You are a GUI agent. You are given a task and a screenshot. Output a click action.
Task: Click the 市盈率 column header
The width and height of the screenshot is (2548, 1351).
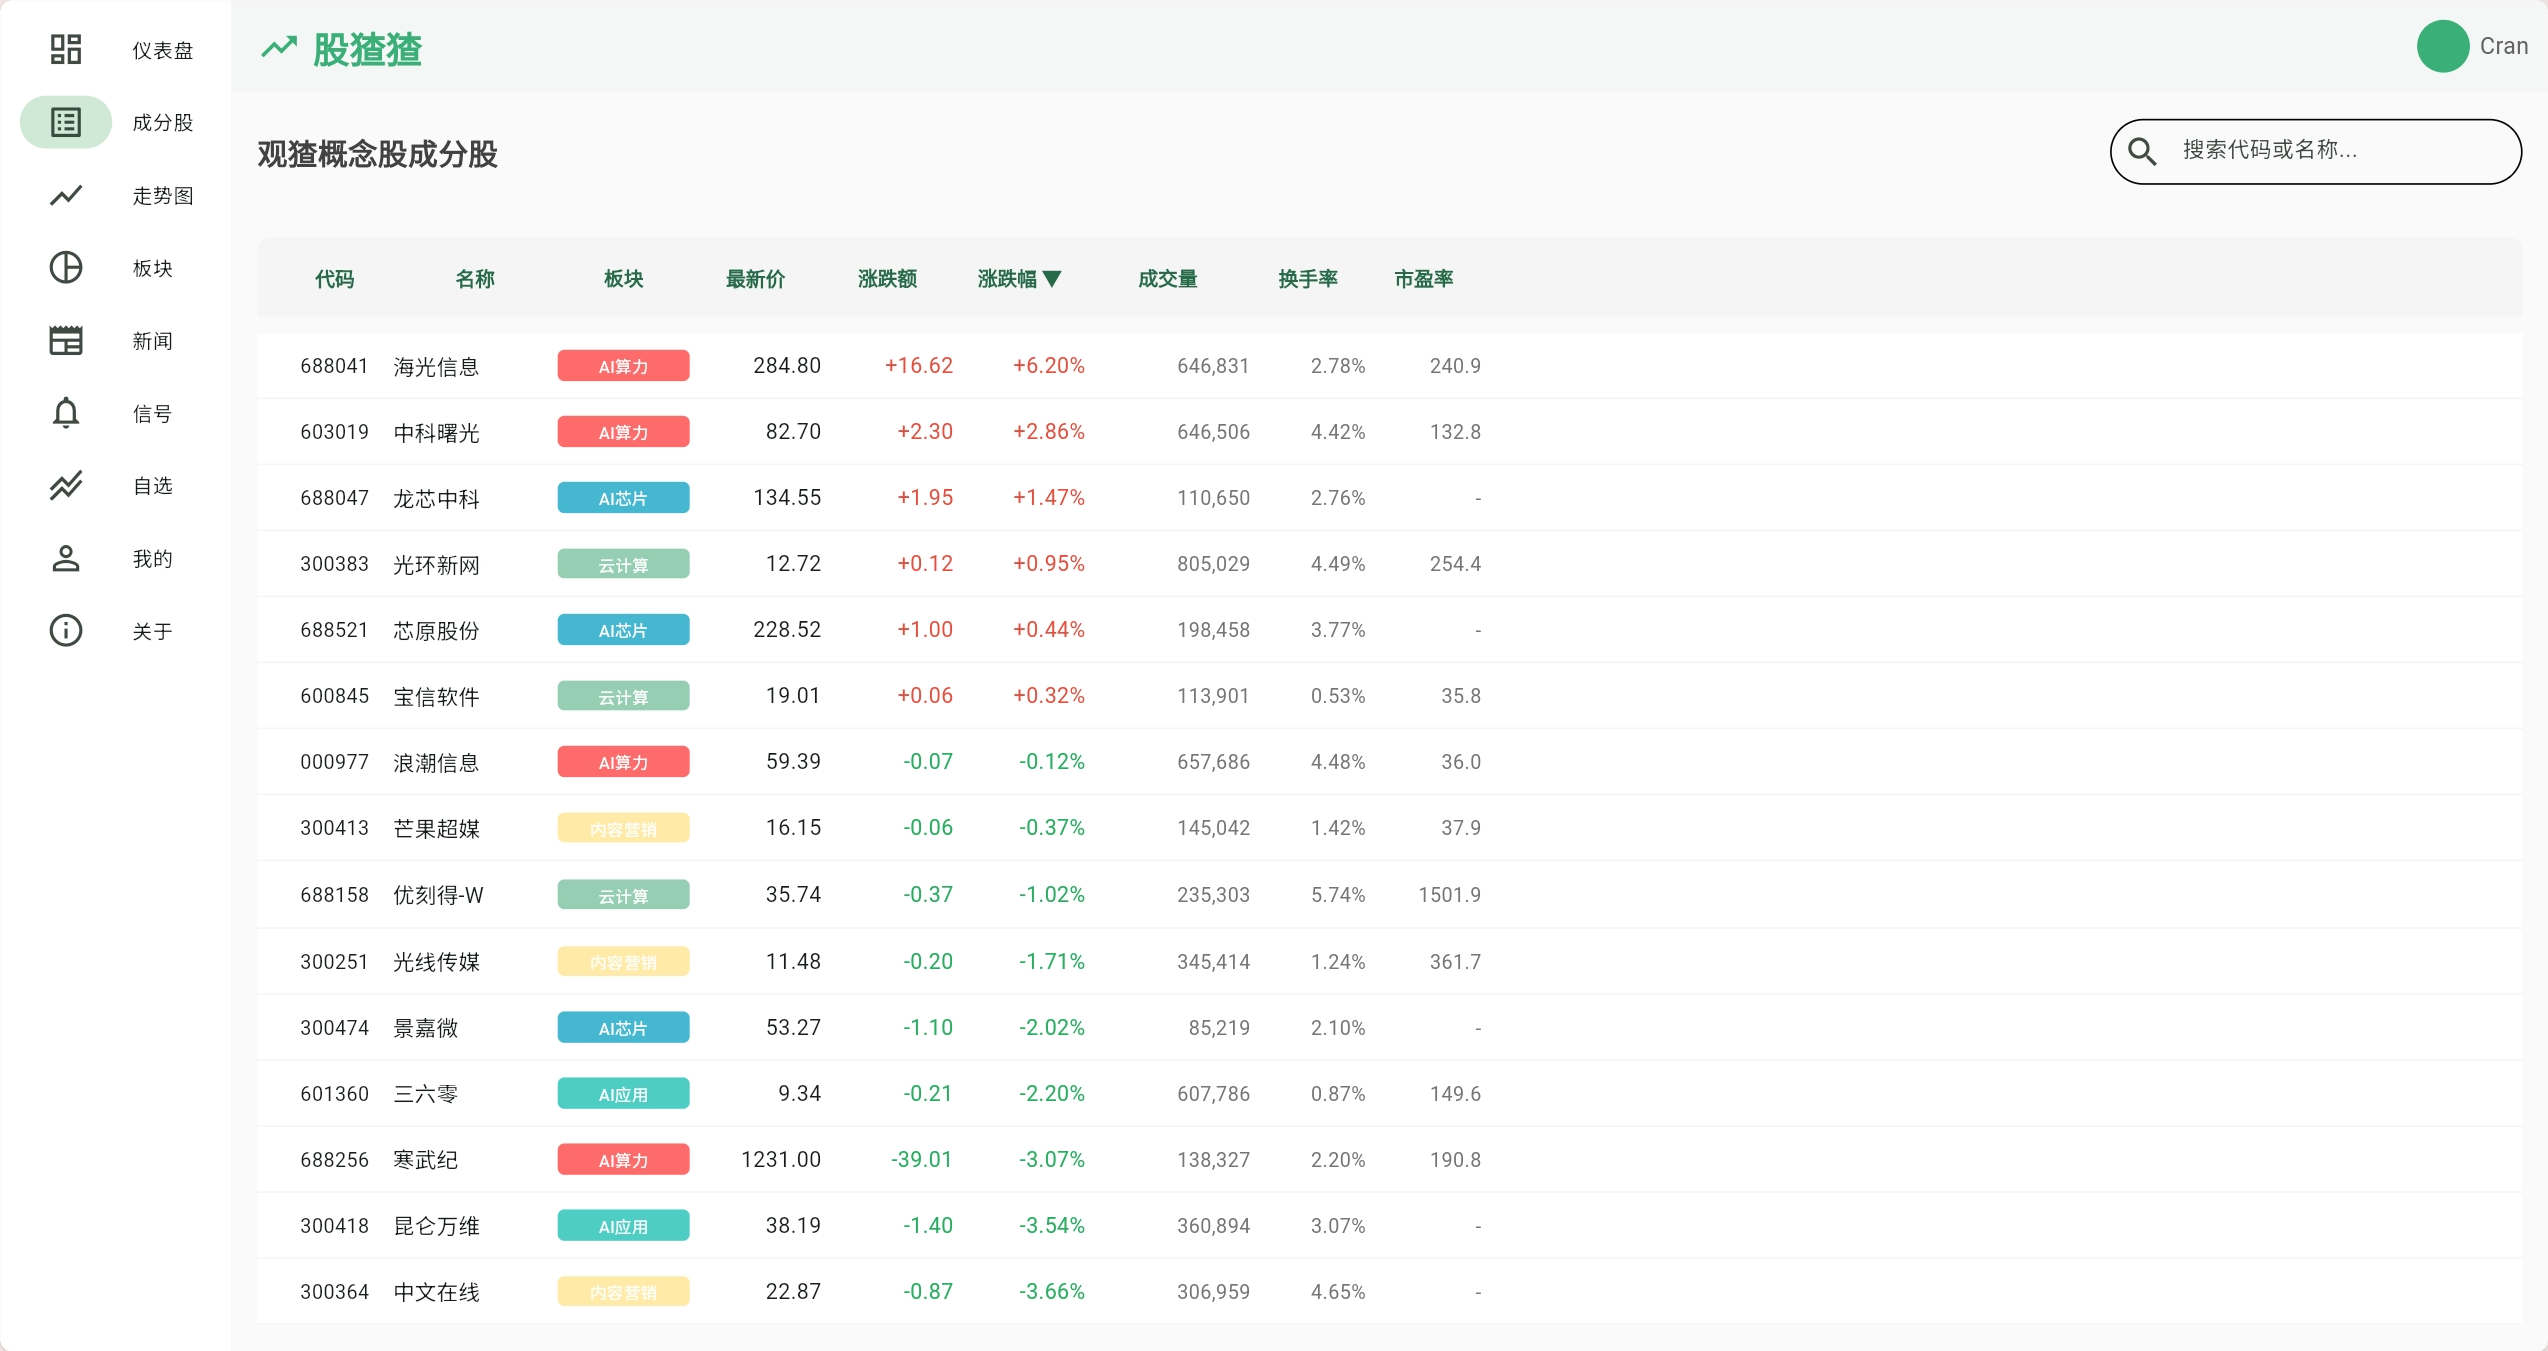coord(1423,279)
